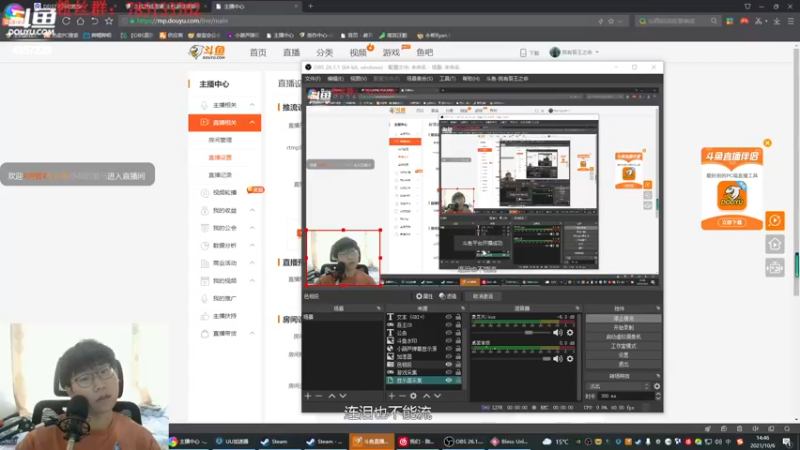Toggle visibility of the 色钥控 source
The image size is (800, 450).
[x=448, y=364]
